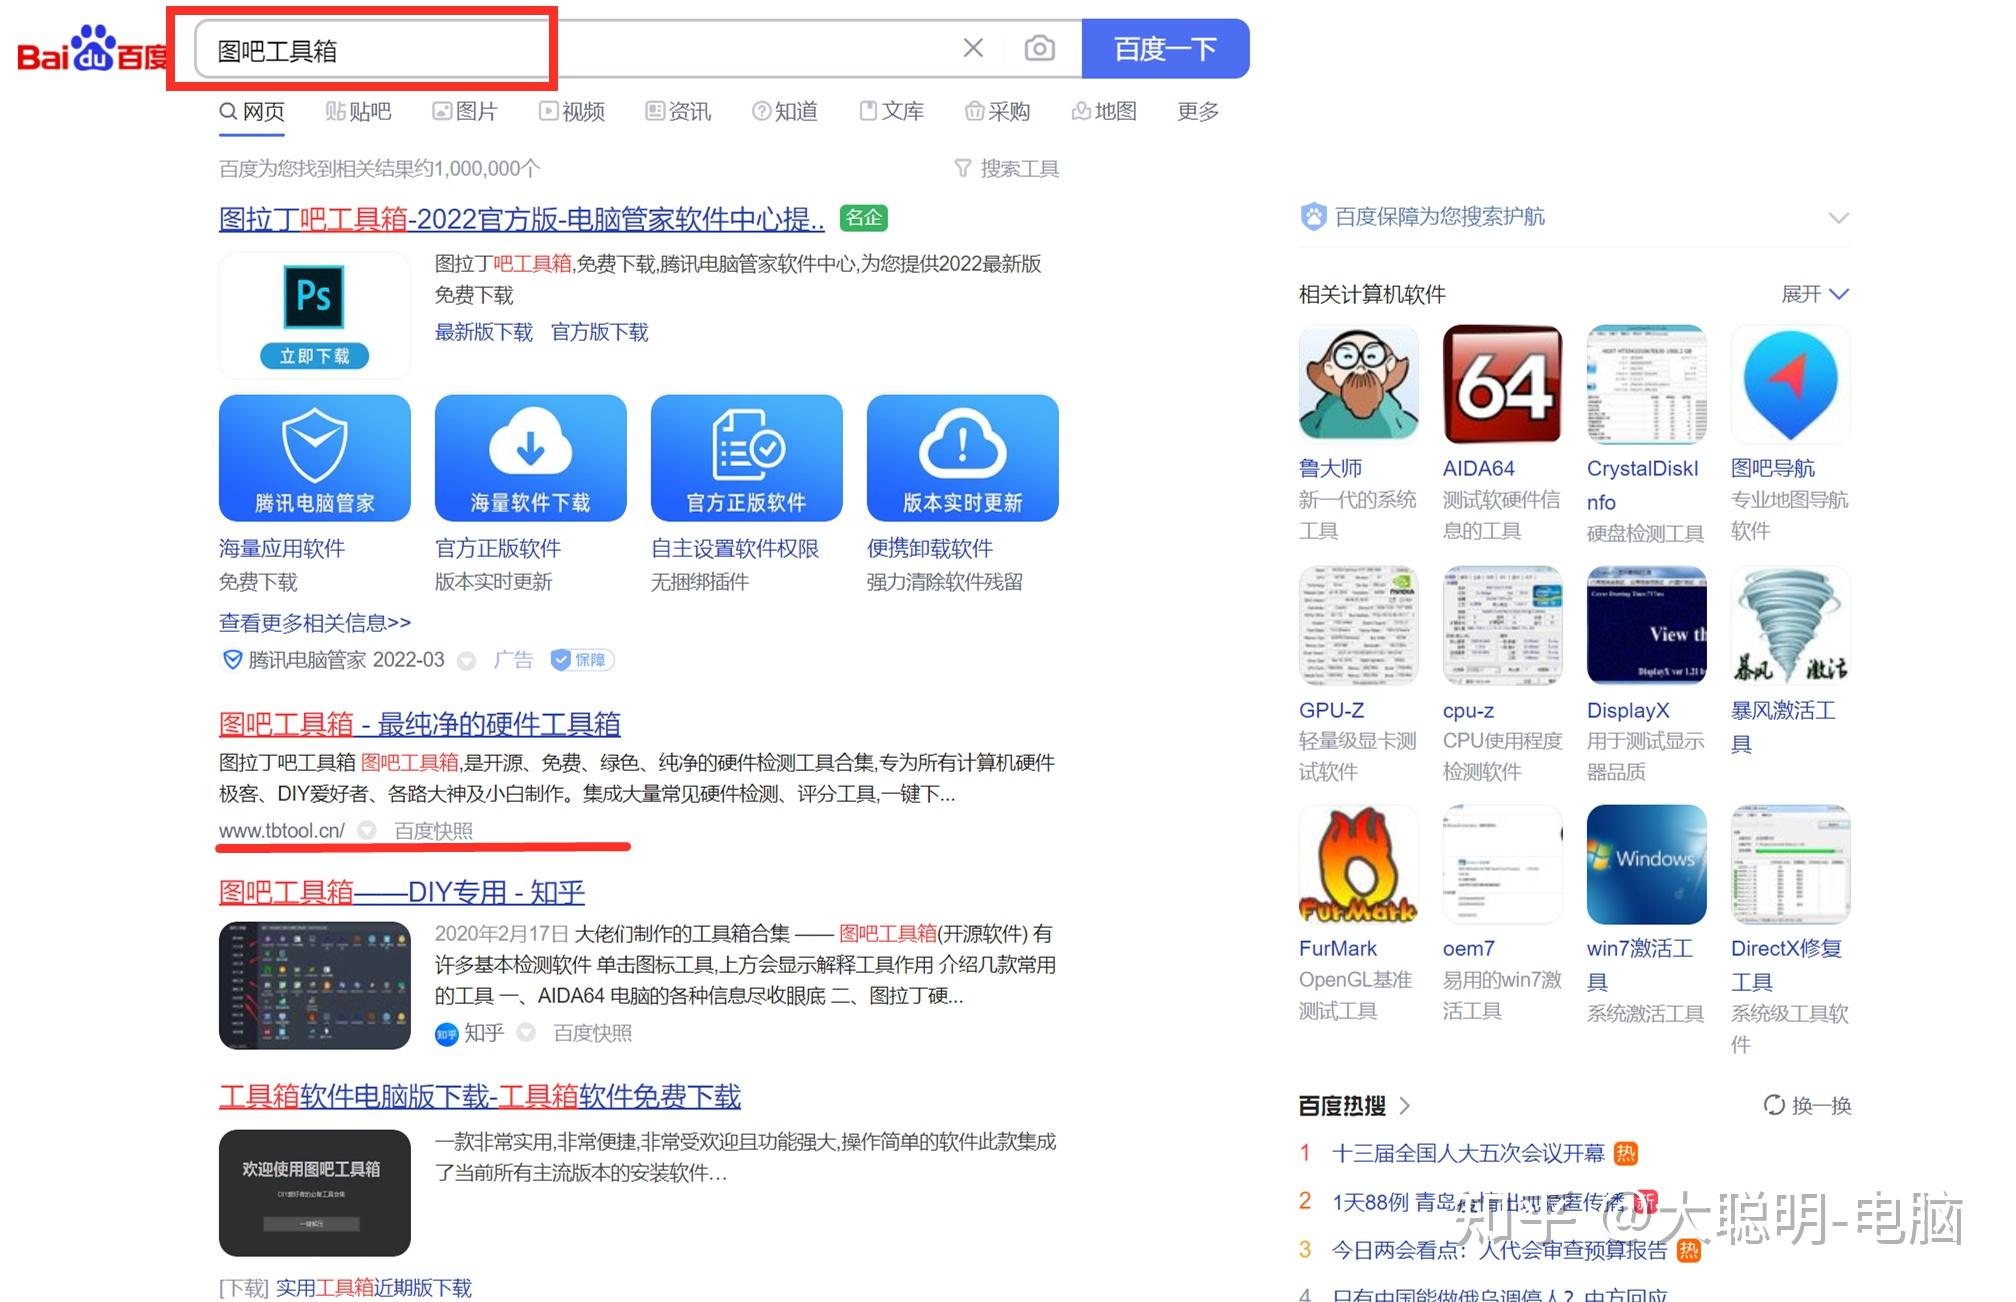The image size is (2016, 1302).
Task: Switch to the 图片 tab
Action: 465,111
